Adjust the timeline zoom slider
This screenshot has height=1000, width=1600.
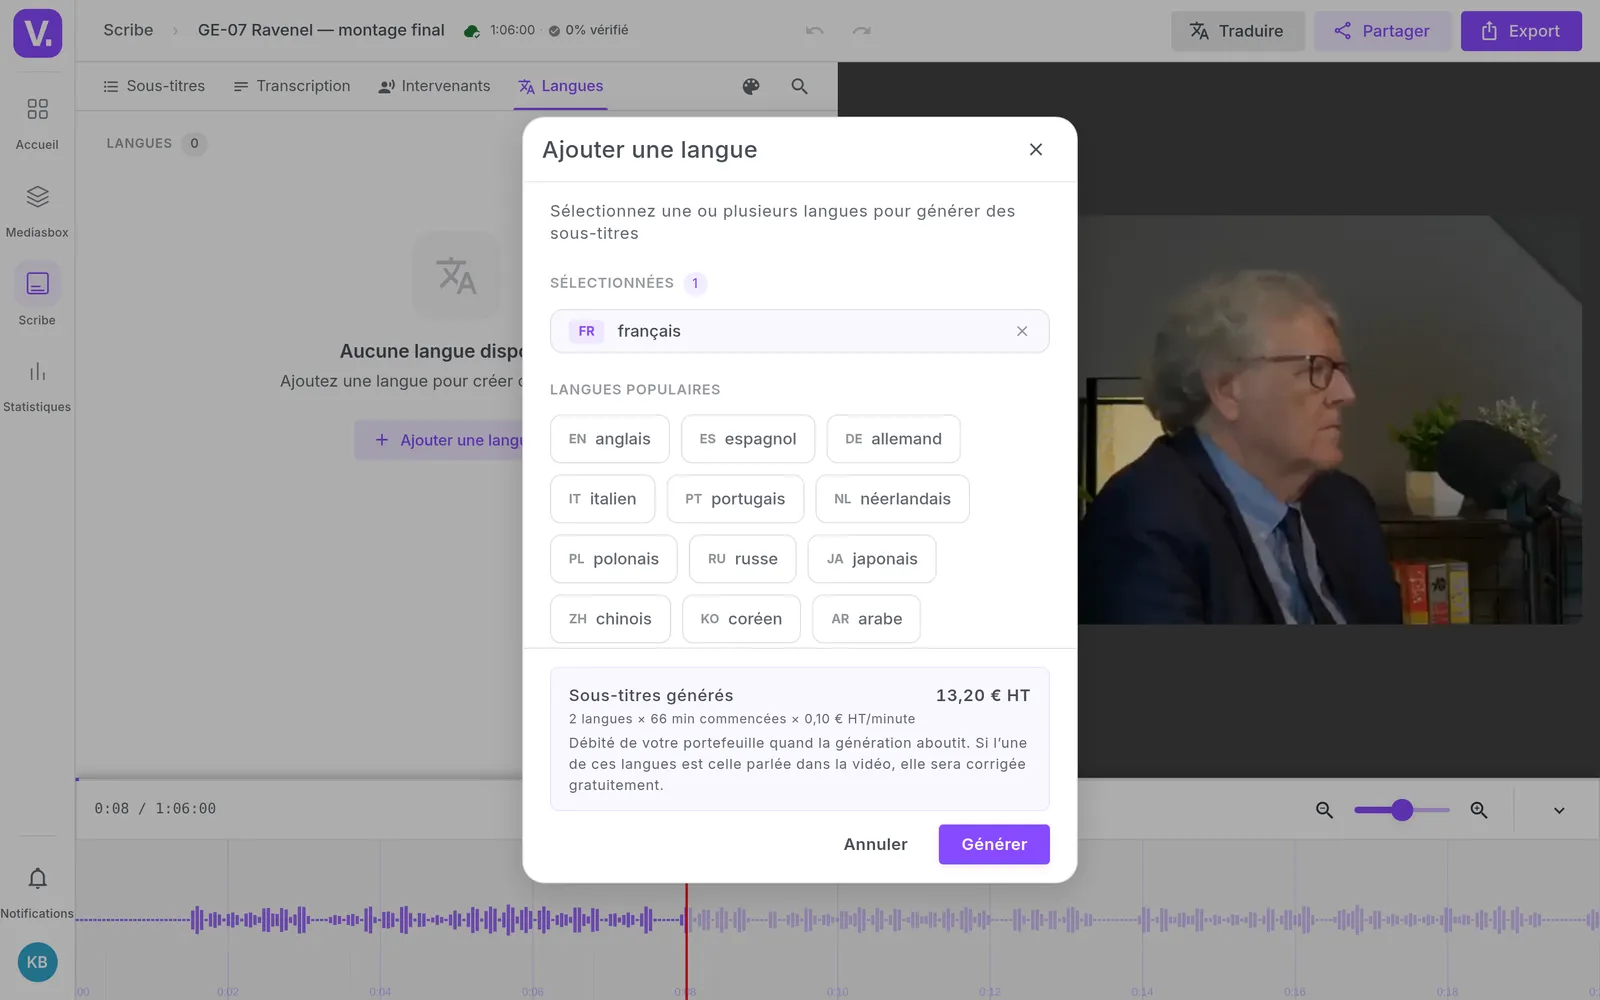coord(1402,810)
